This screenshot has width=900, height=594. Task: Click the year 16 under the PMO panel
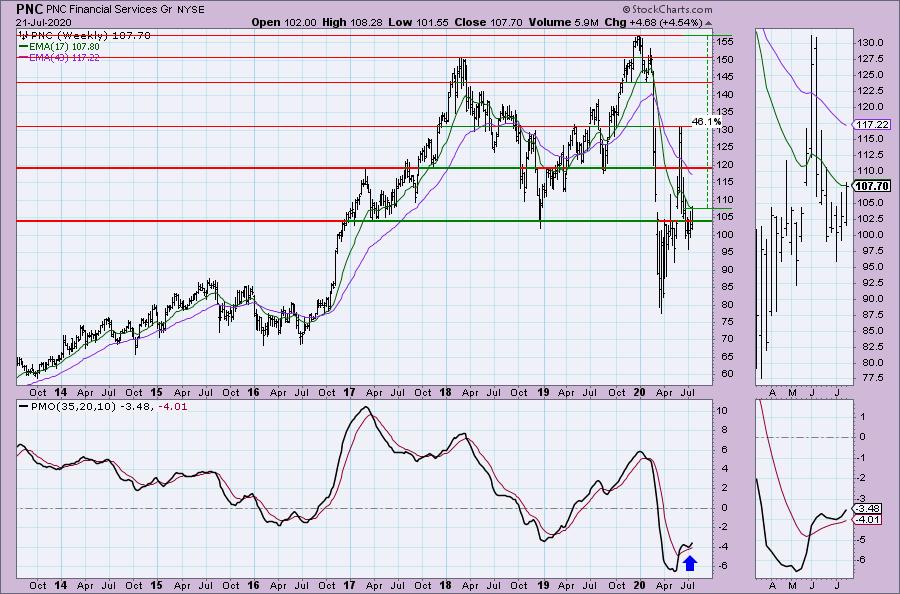pos(253,586)
